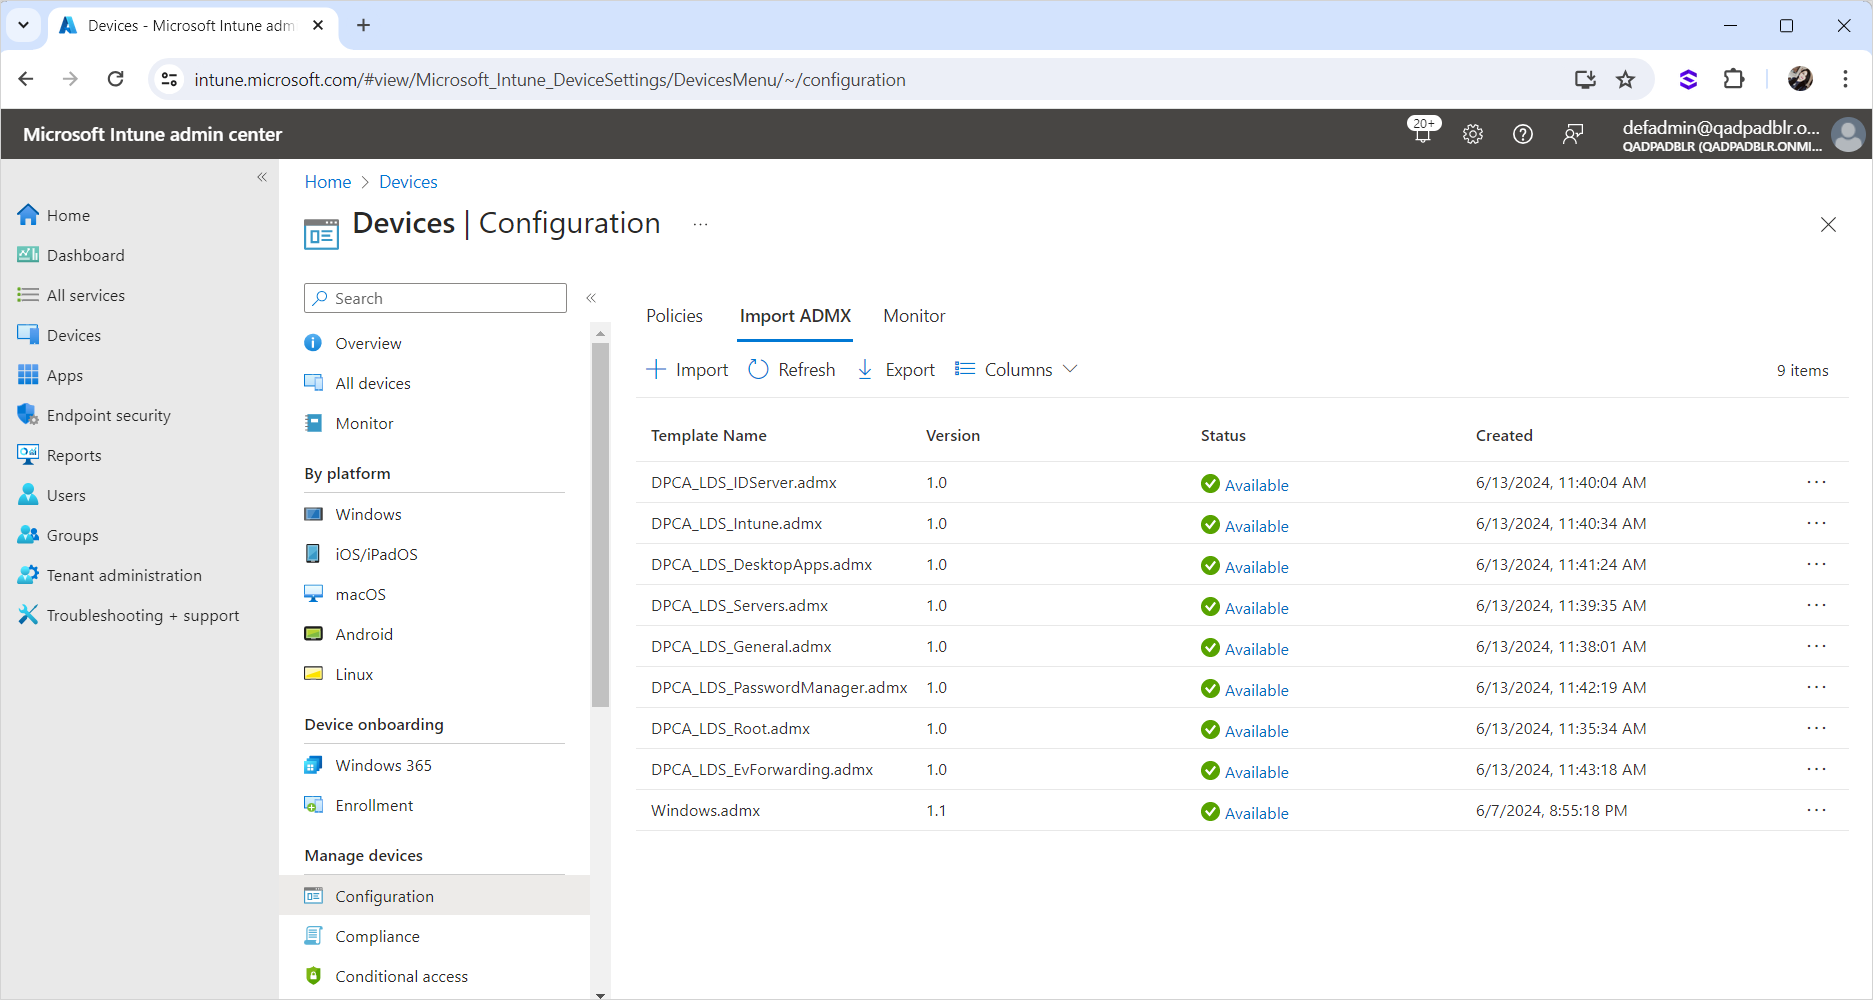Image resolution: width=1873 pixels, height=1000 pixels.
Task: Open ellipsis menu for DPCA_LDS_Servers.admx
Action: [1816, 605]
